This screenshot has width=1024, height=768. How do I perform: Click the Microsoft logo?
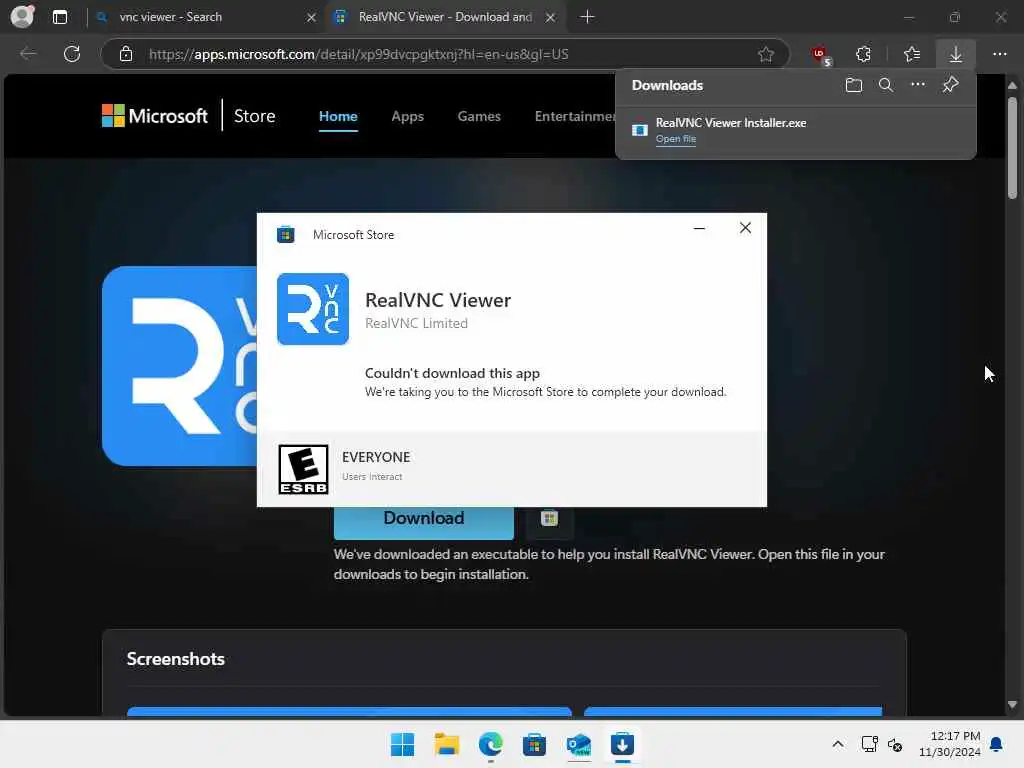tap(155, 116)
